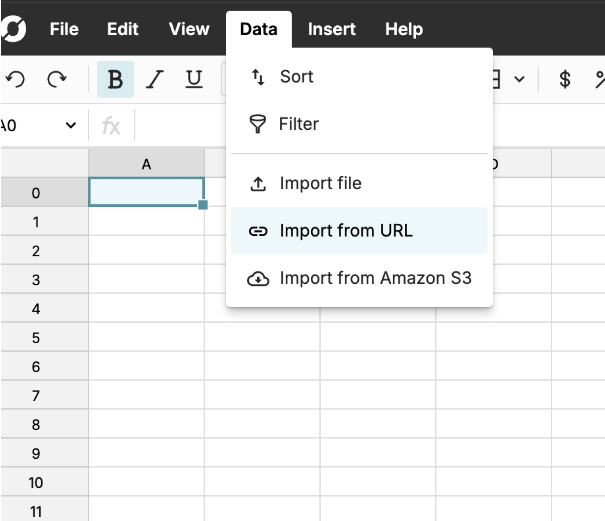Open the Insert menu

pos(331,29)
